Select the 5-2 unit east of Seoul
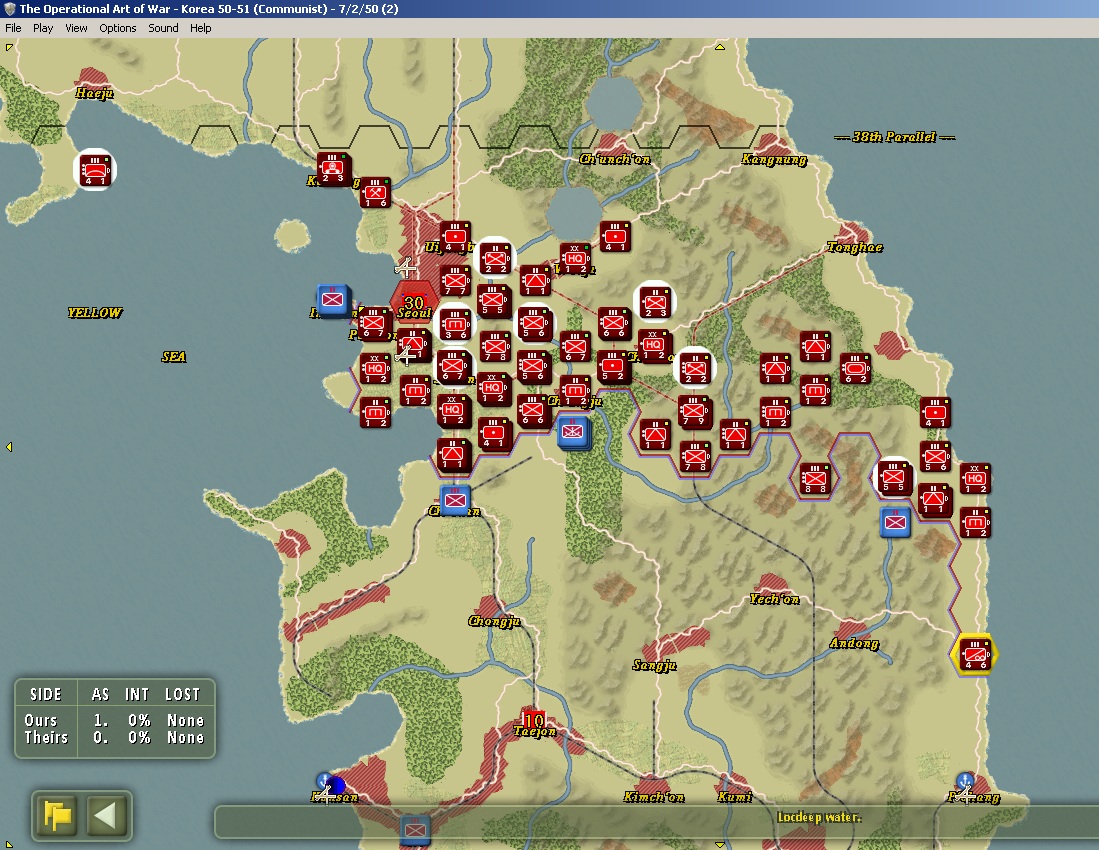Viewport: 1099px width, 850px height. 614,366
